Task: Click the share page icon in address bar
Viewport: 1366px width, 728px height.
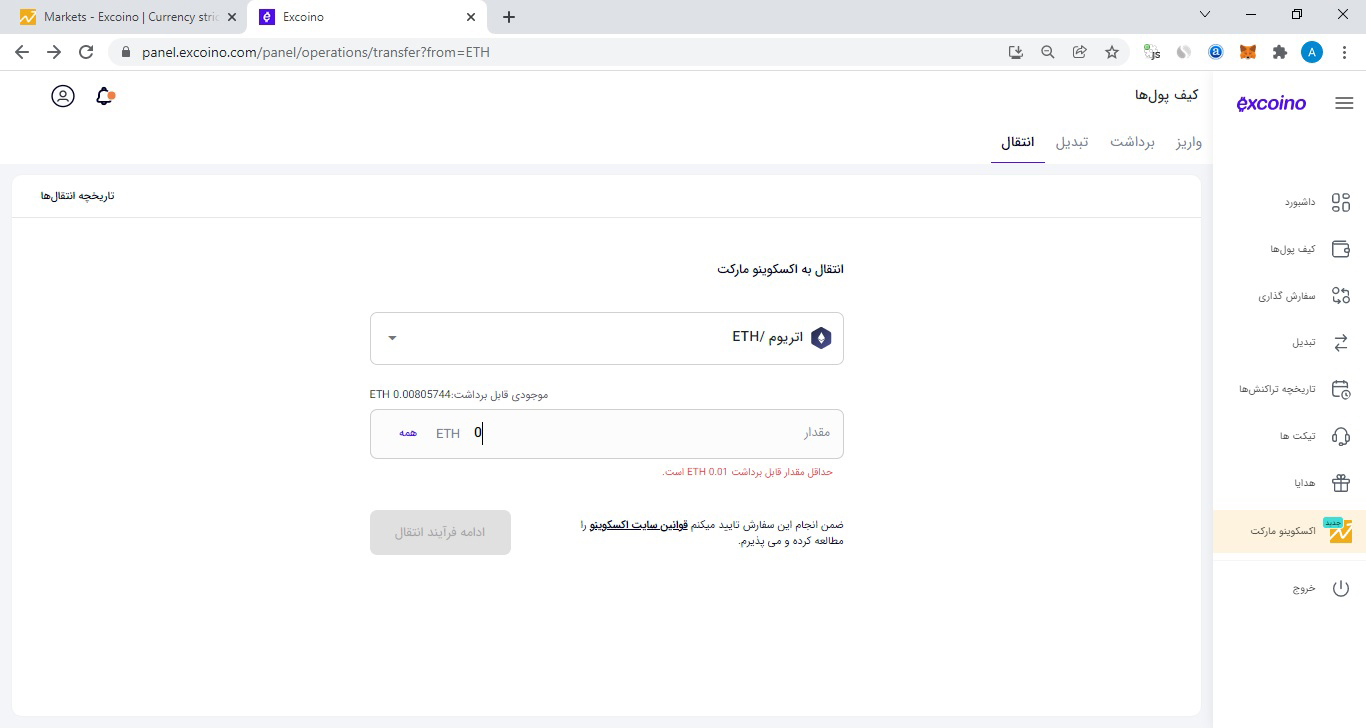Action: tap(1079, 52)
